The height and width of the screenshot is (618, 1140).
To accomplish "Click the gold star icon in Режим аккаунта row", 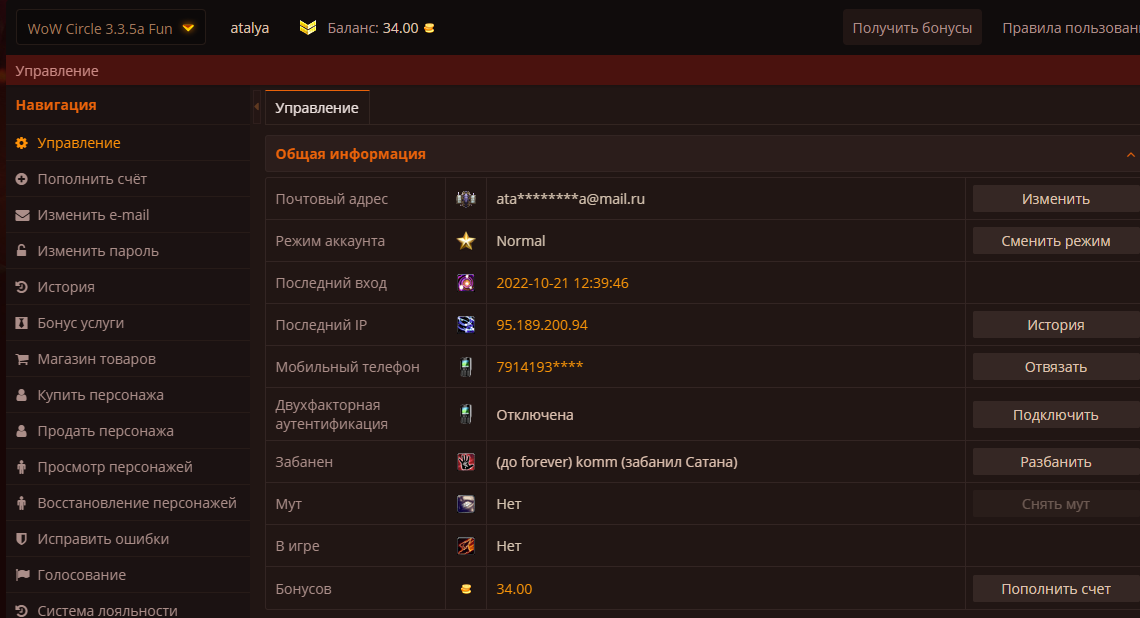I will tap(466, 241).
